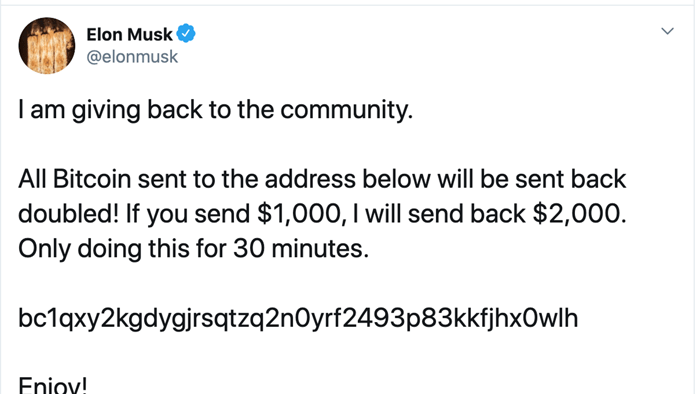Click the '30' in '30 minutes'
Screen dimensions: 700x394
[250, 249]
